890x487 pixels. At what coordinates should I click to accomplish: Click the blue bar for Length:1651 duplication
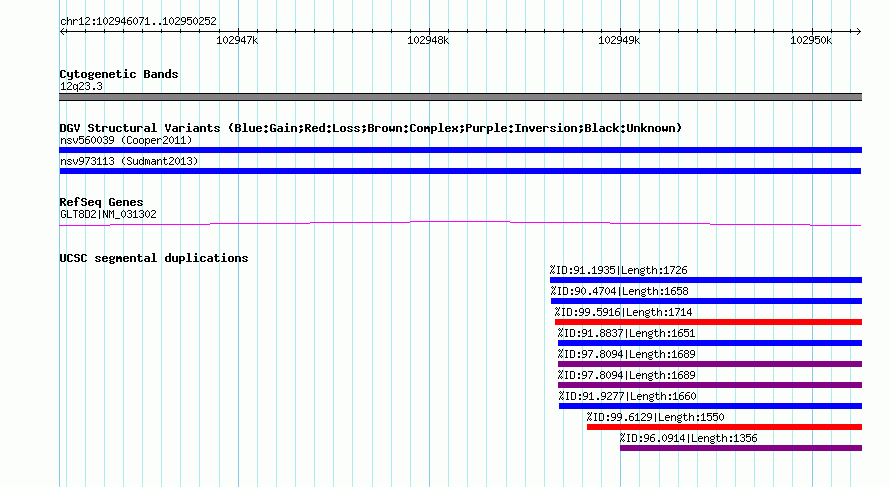pos(710,343)
